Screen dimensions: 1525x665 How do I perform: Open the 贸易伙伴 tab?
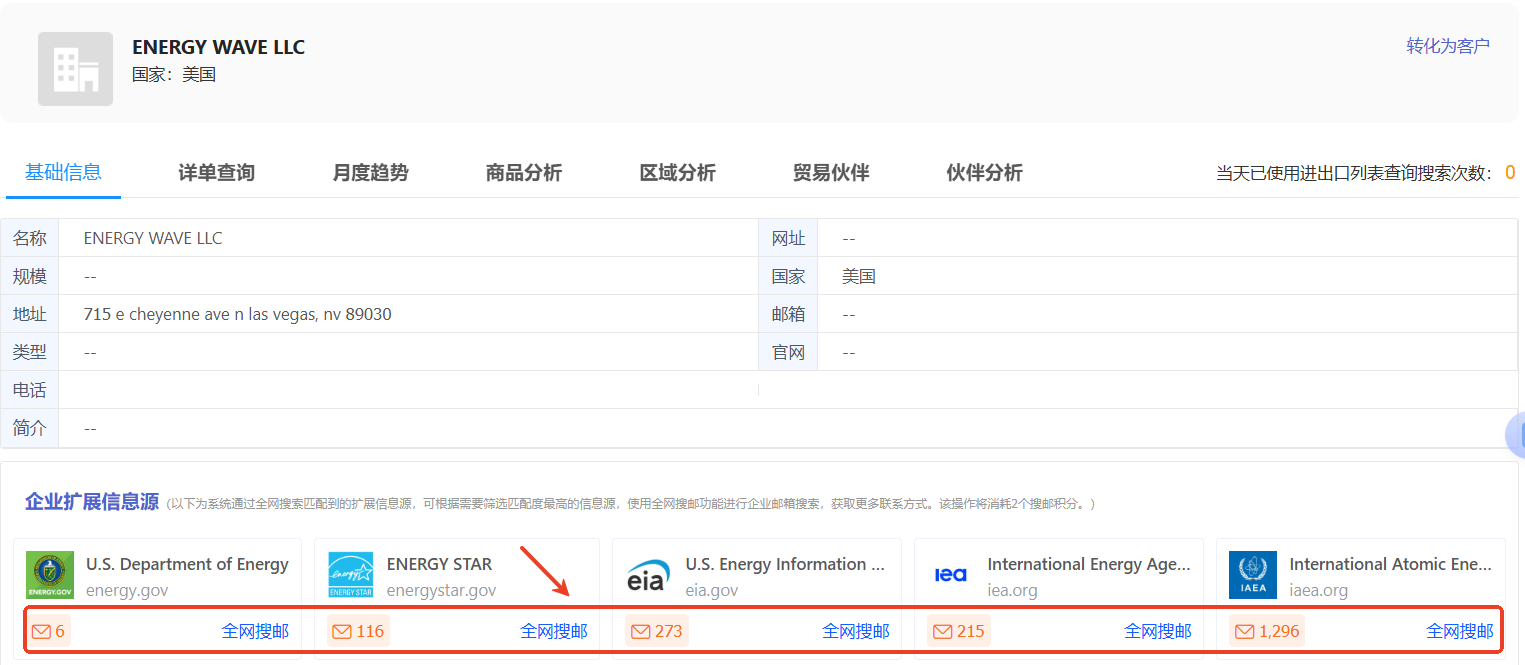coord(831,173)
